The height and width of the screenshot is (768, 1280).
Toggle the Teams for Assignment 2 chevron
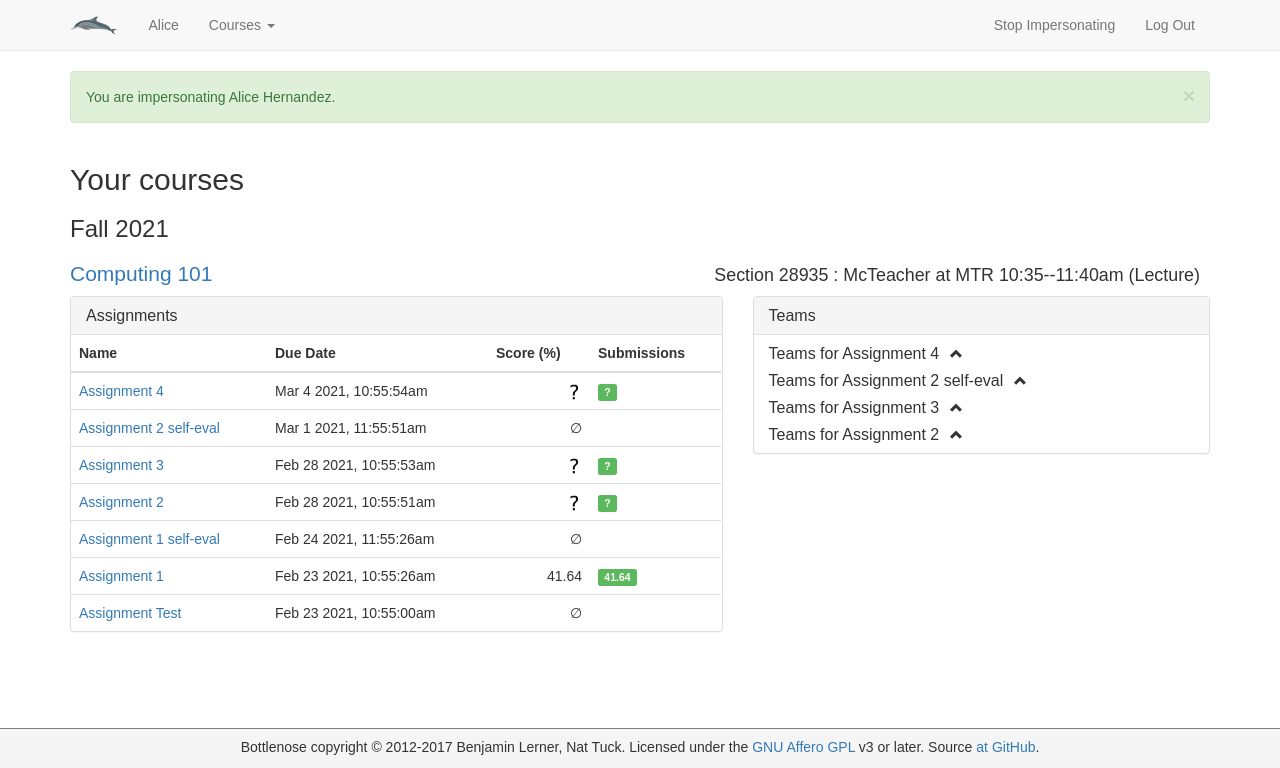coord(955,435)
